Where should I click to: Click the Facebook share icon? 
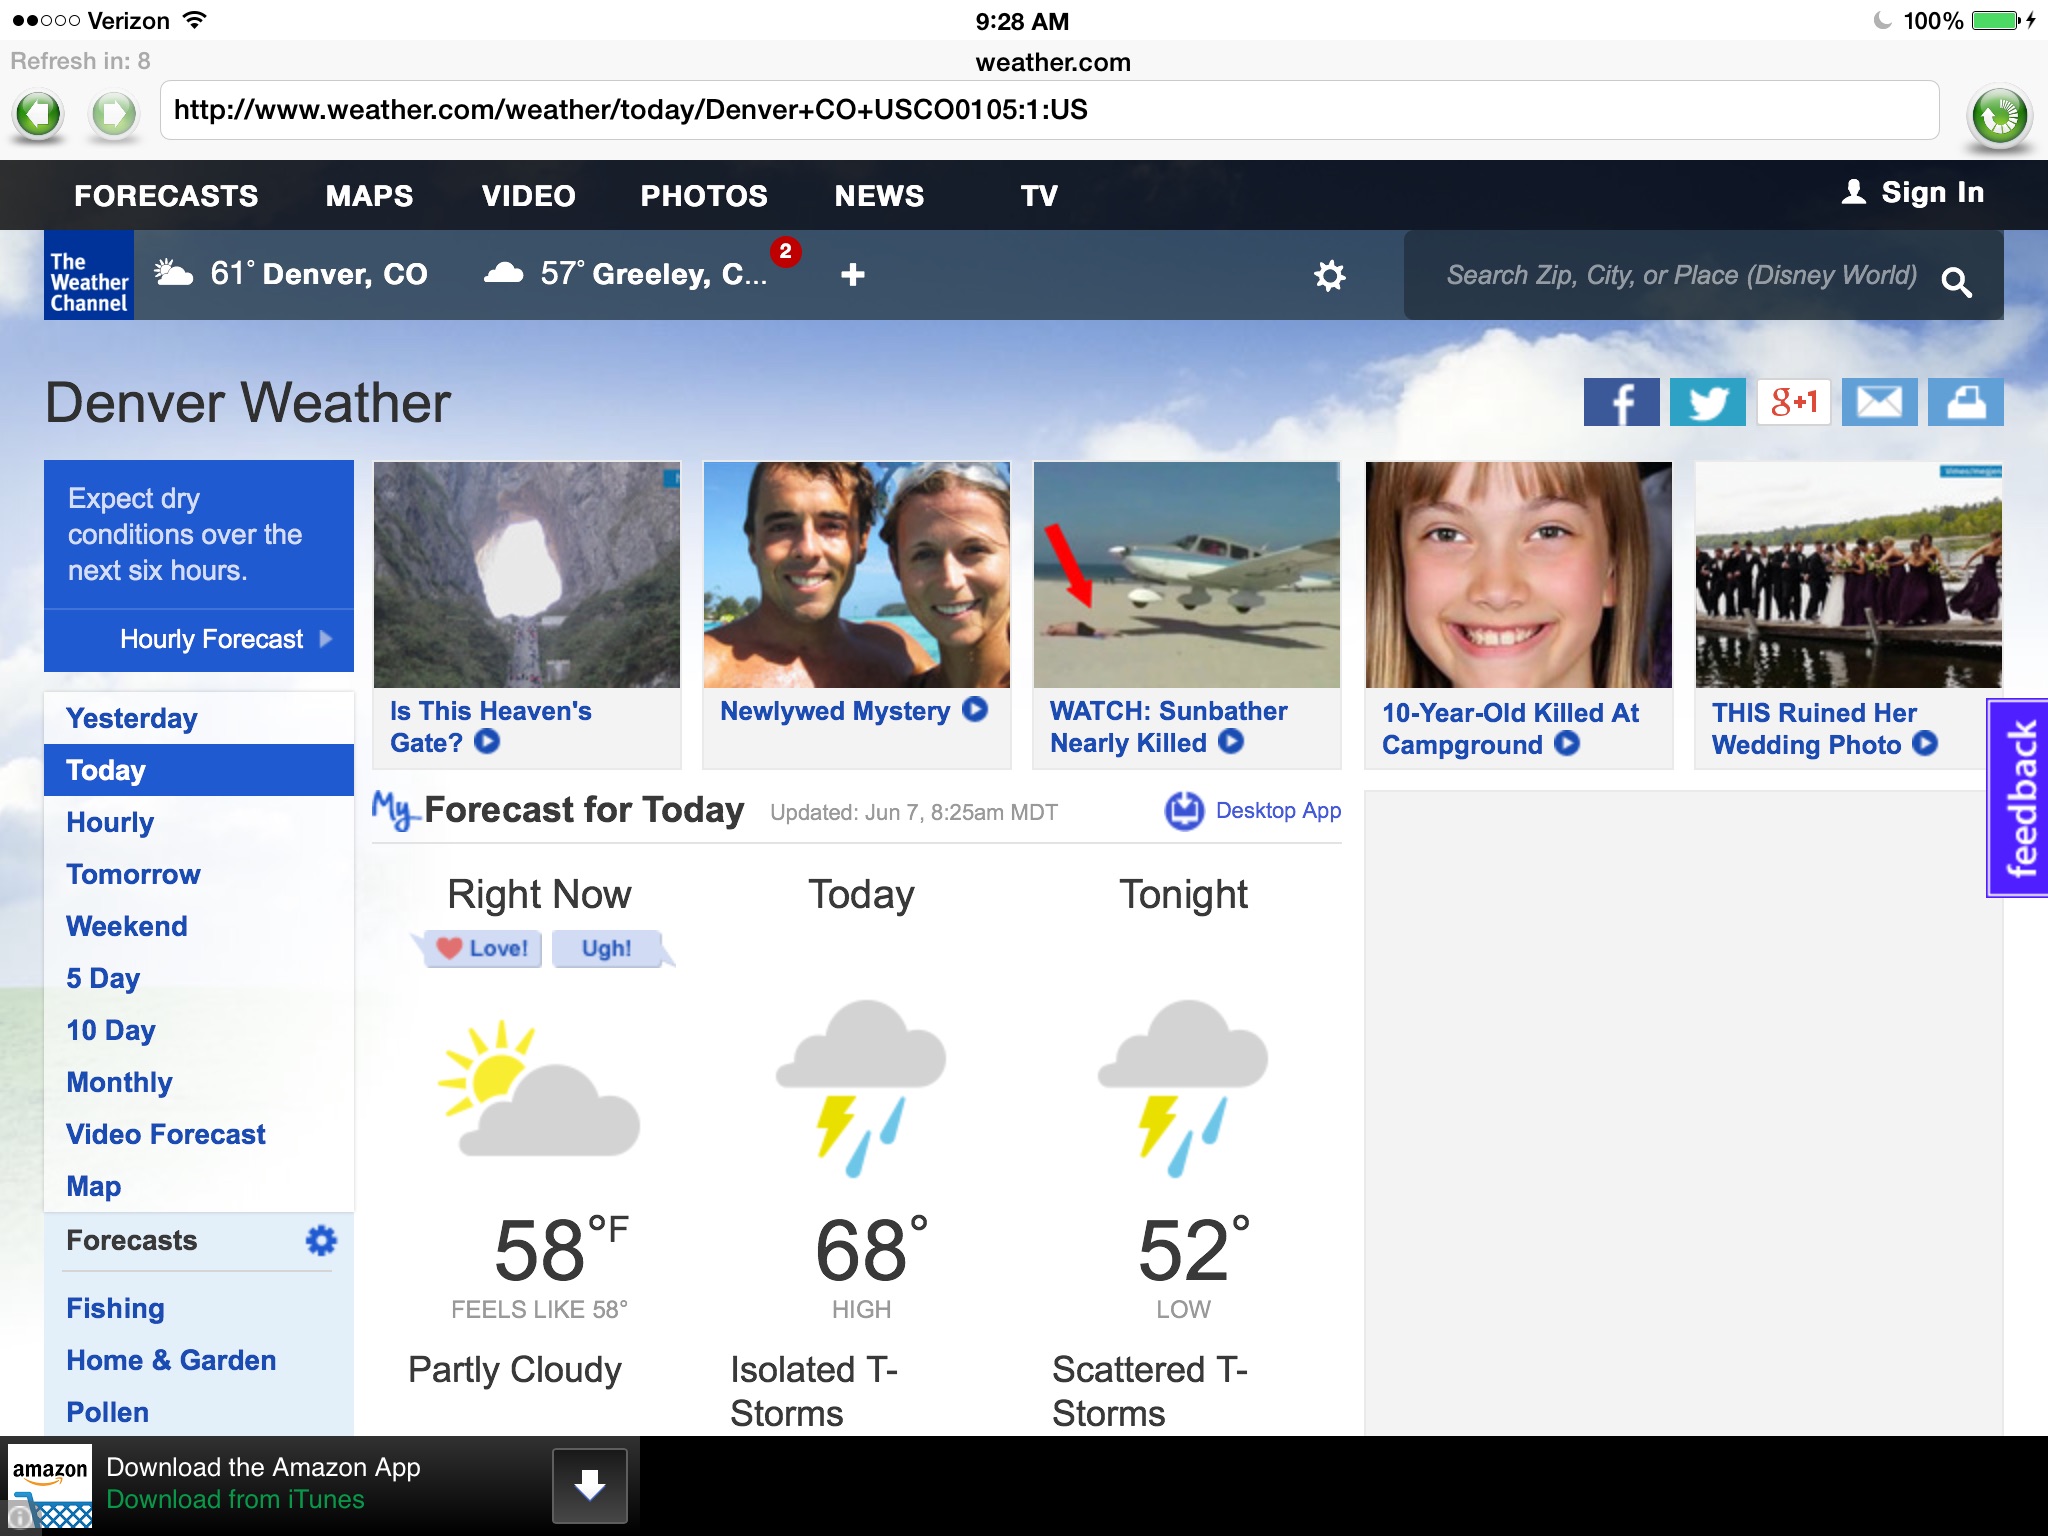point(1621,402)
